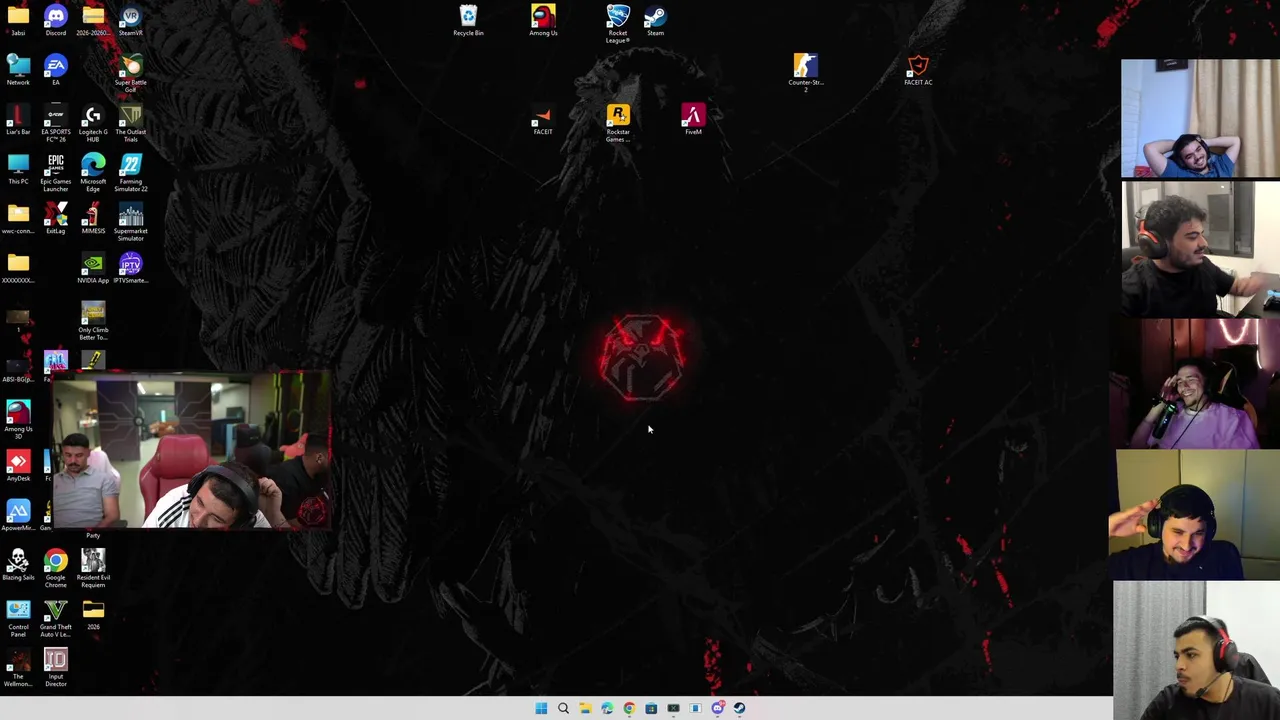Launch The Wellmon... game shortcut
The width and height of the screenshot is (1280, 720).
[x=18, y=666]
